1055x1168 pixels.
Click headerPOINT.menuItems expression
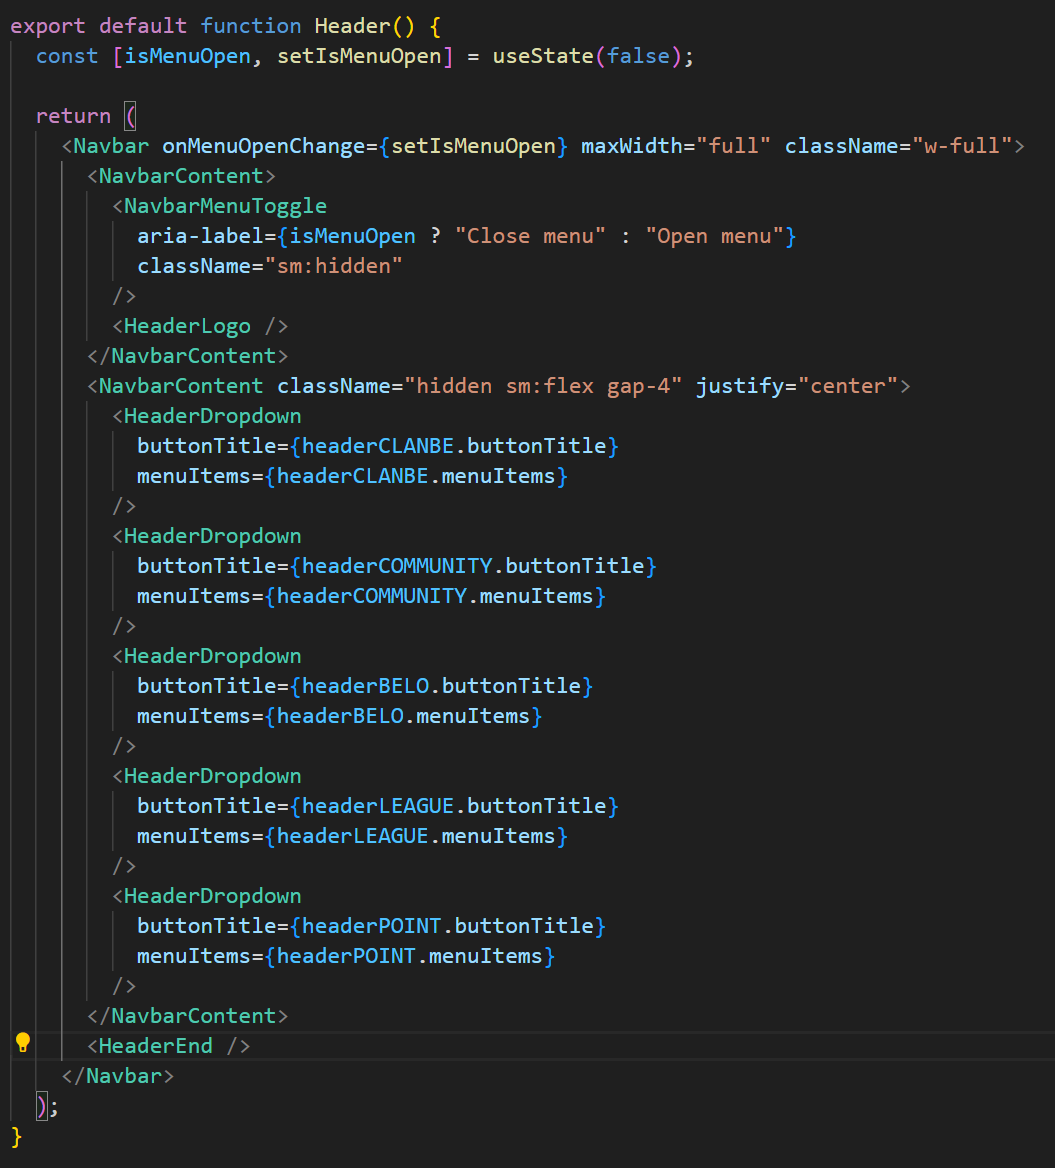click(x=410, y=956)
